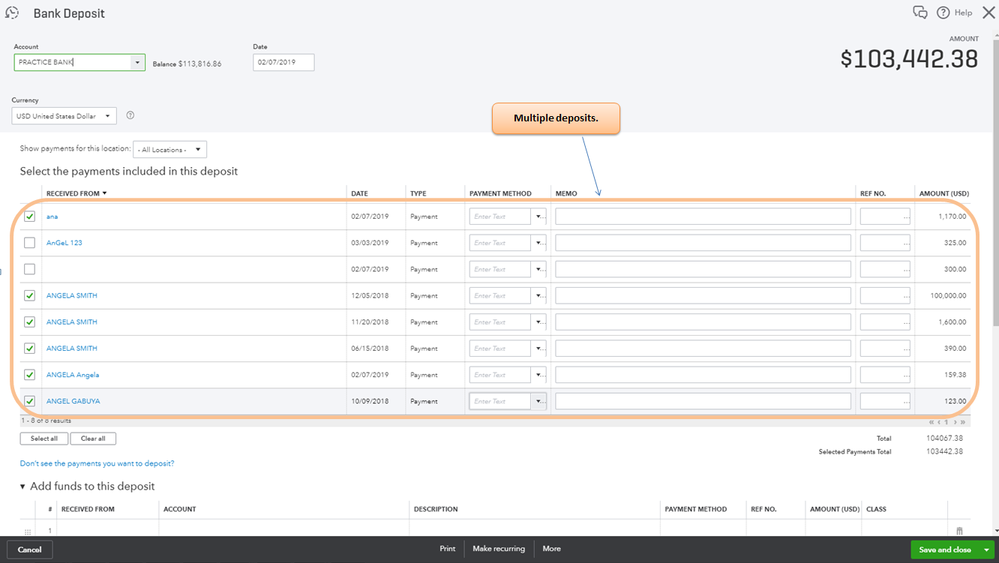999x563 pixels.
Task: Open the AnGeL 123 customer link
Action: tap(64, 243)
